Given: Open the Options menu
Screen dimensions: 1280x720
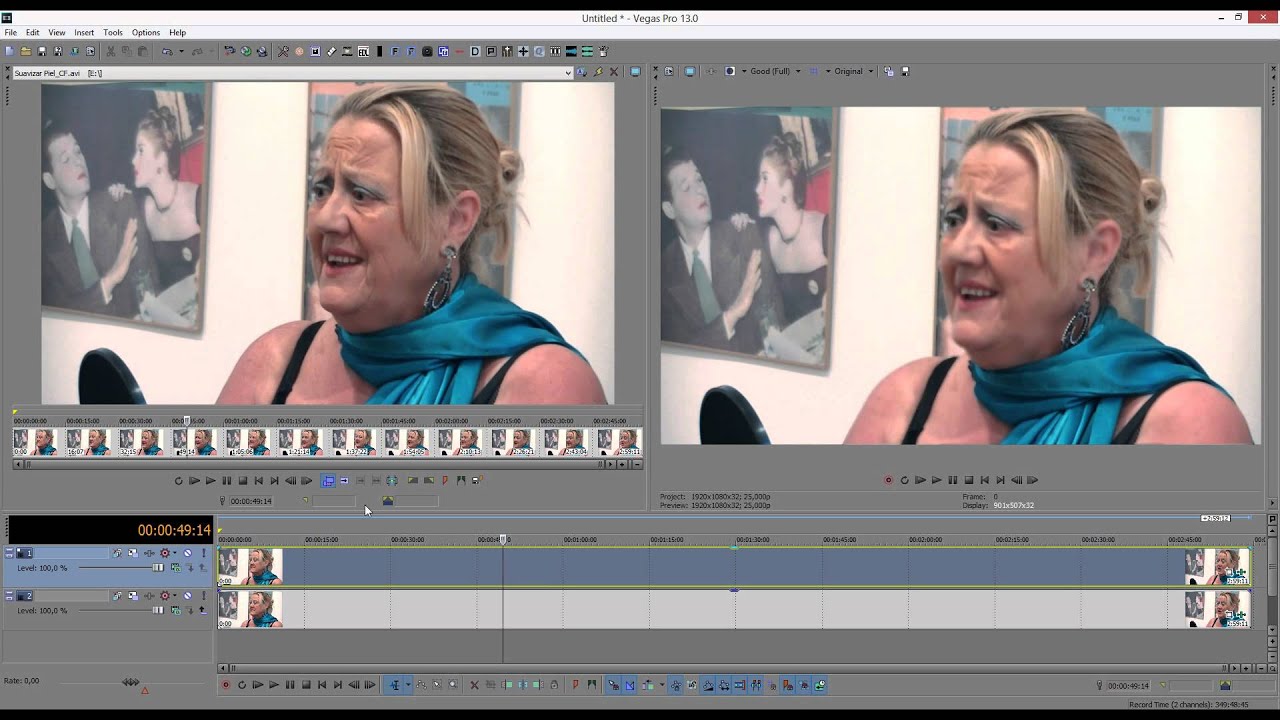Looking at the screenshot, I should [146, 33].
